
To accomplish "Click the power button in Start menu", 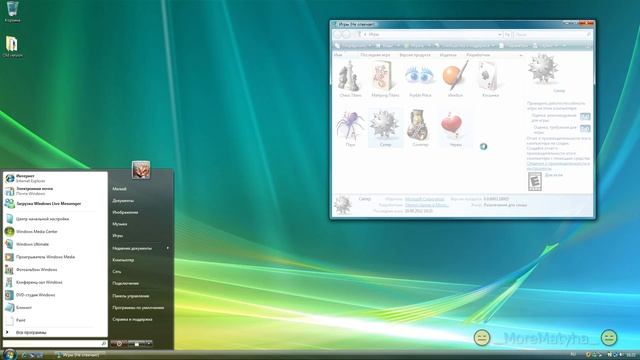I will [x=119, y=344].
